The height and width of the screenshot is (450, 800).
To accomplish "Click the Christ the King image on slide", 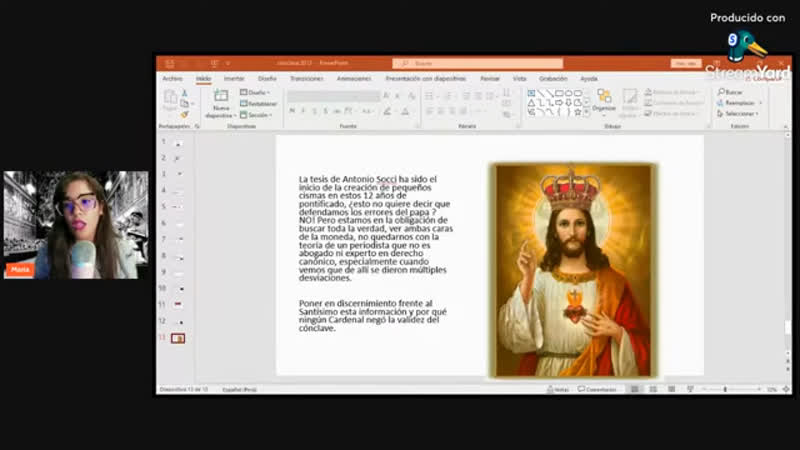I will [x=573, y=270].
